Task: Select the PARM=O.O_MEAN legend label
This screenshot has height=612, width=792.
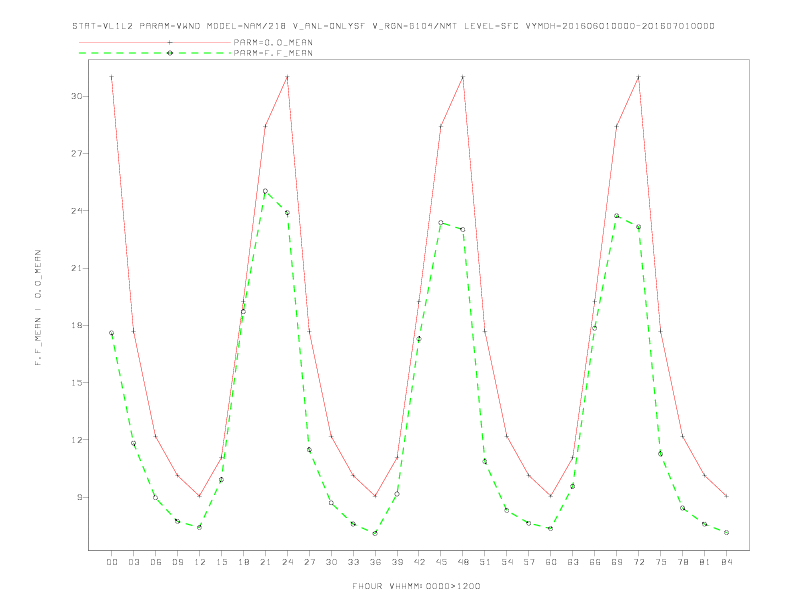Action: [x=273, y=42]
